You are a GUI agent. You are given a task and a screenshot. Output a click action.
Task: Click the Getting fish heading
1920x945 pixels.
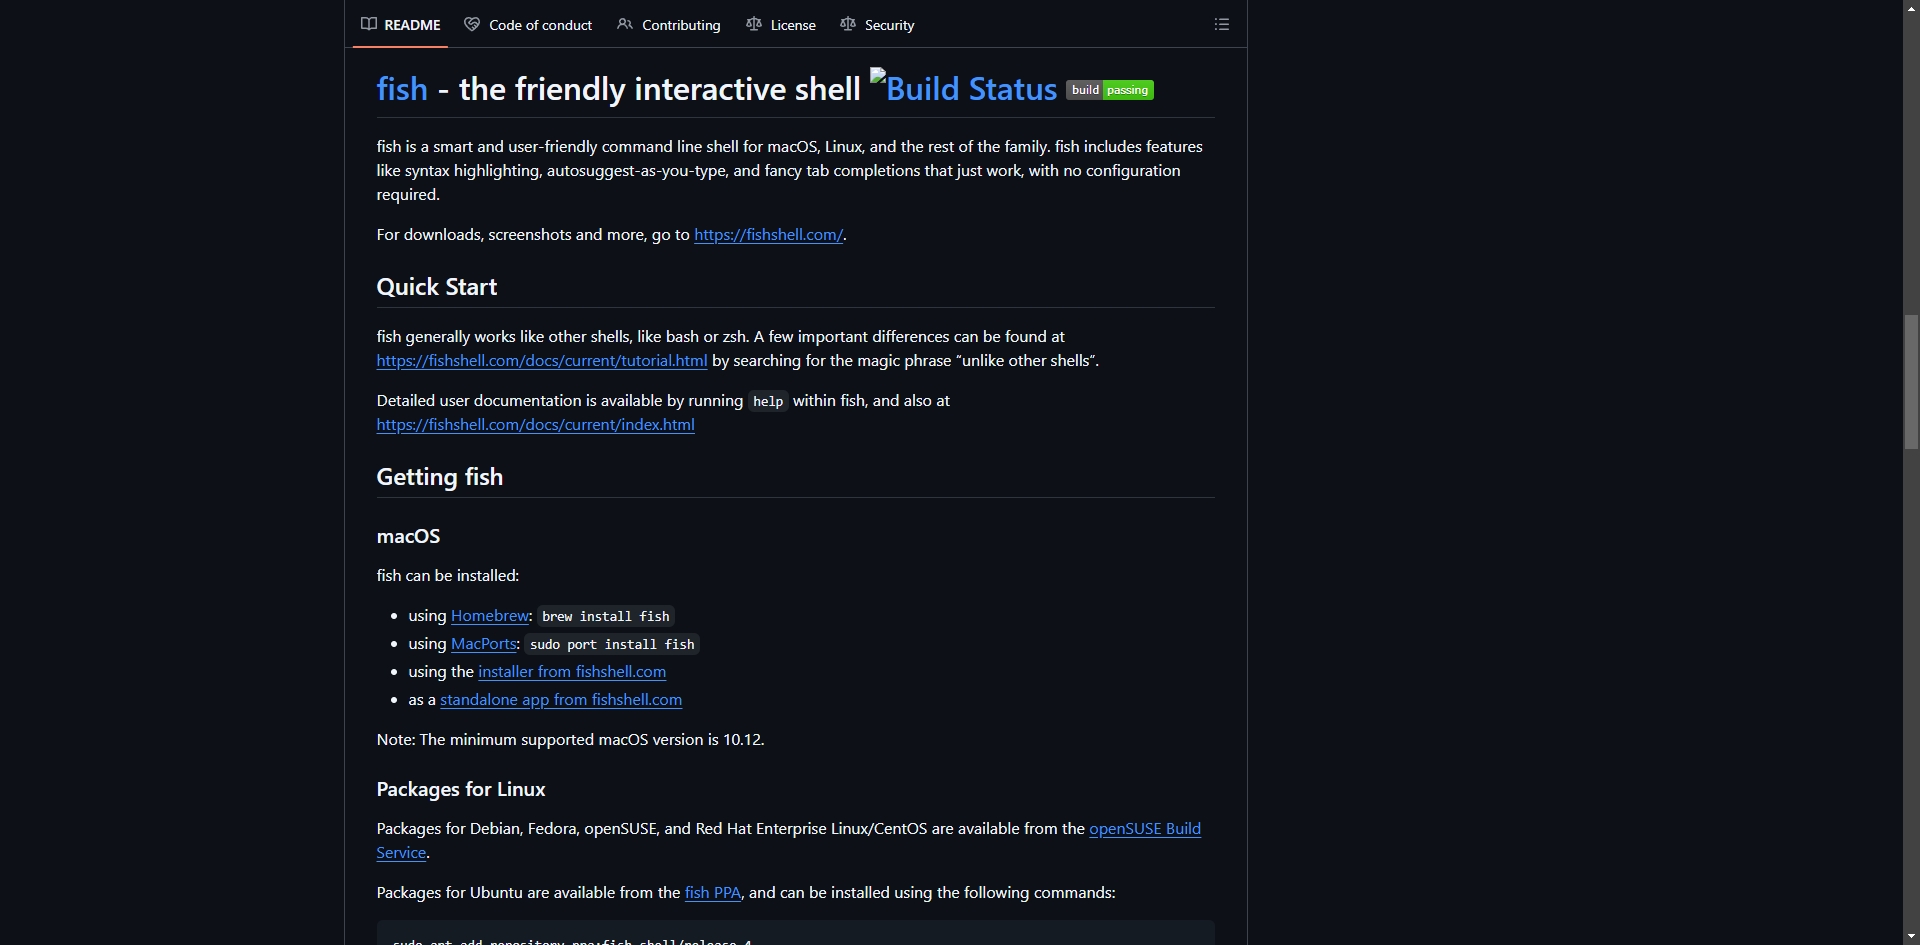[x=440, y=477]
